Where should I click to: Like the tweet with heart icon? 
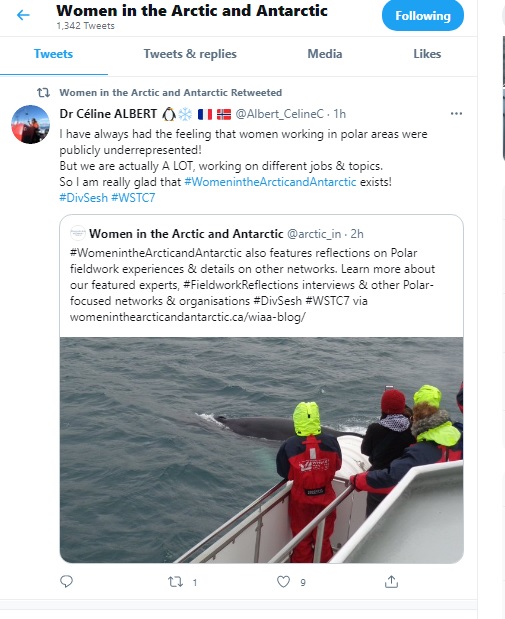(283, 581)
